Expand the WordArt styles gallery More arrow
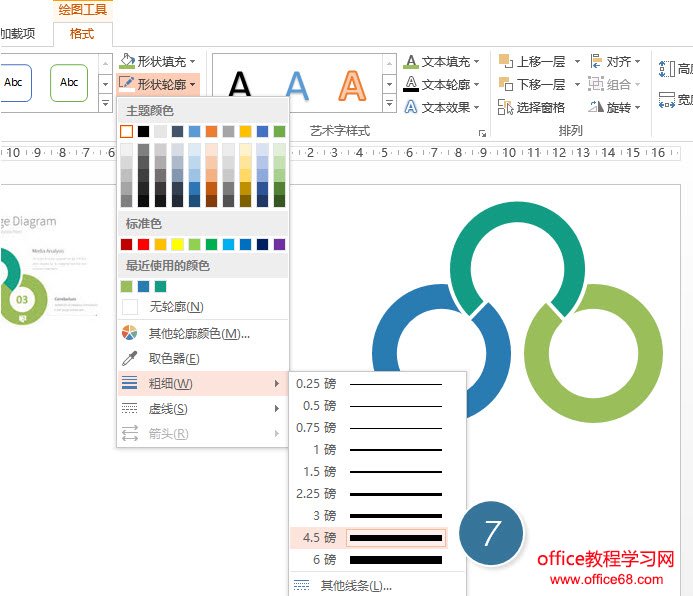This screenshot has height=596, width=693. [389, 104]
